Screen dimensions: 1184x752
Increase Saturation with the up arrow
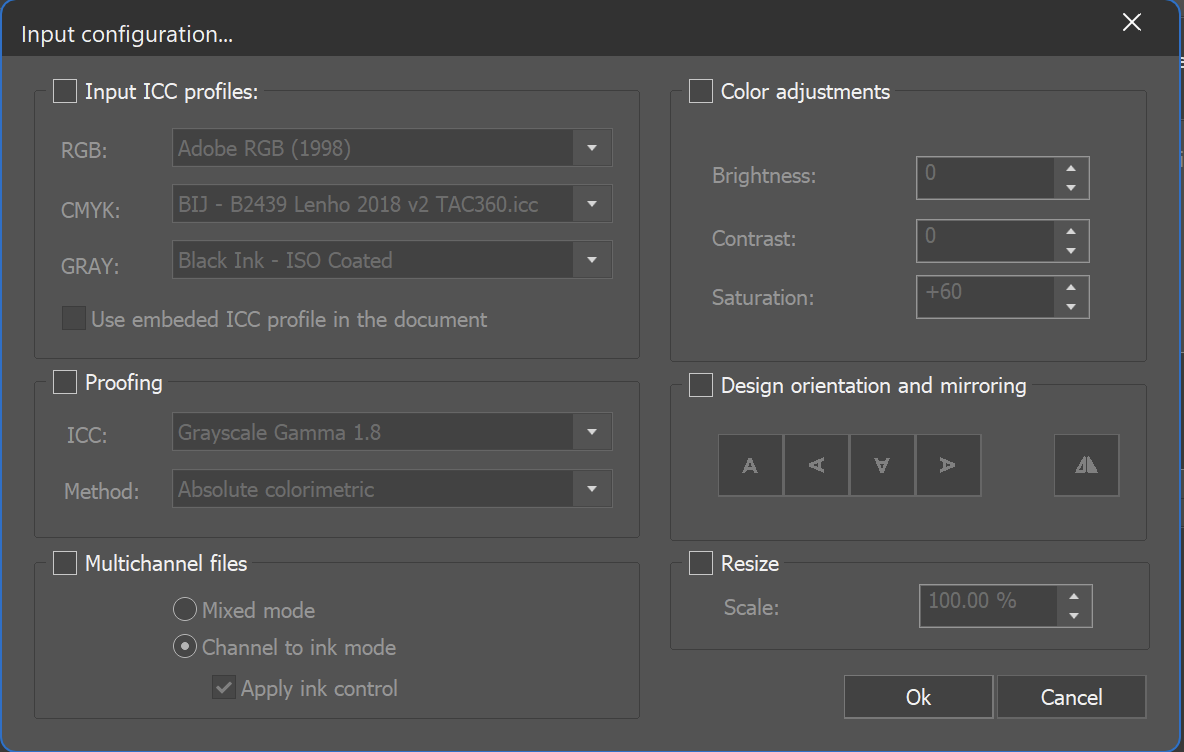point(1071,288)
